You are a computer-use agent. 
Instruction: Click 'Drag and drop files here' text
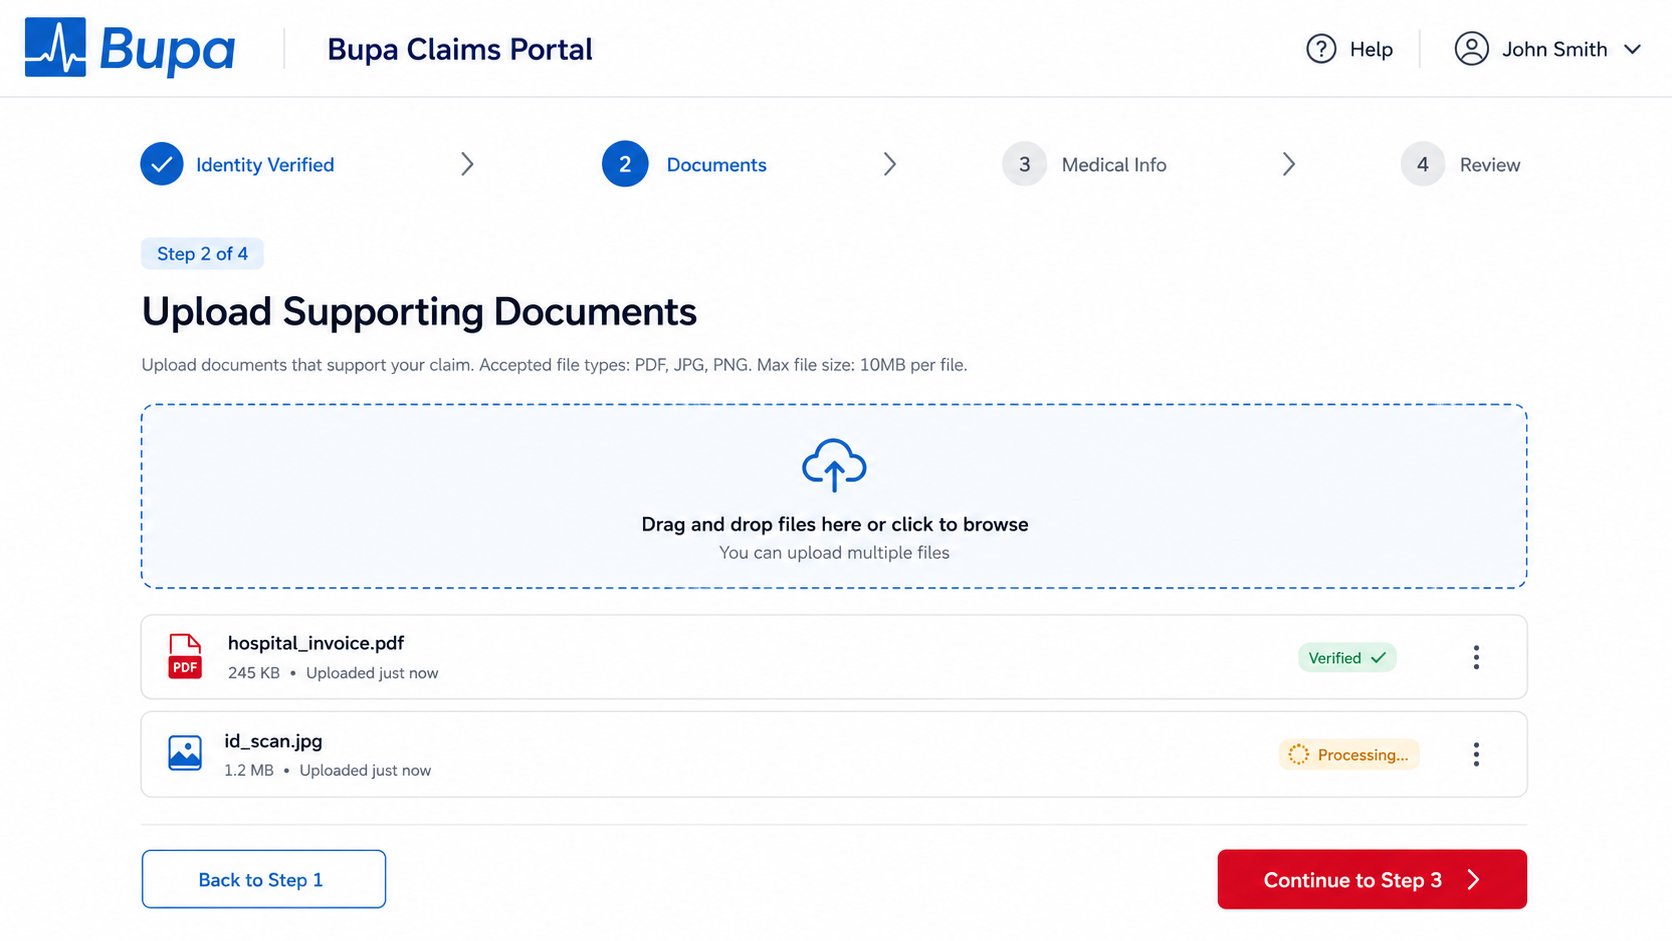pos(751,524)
